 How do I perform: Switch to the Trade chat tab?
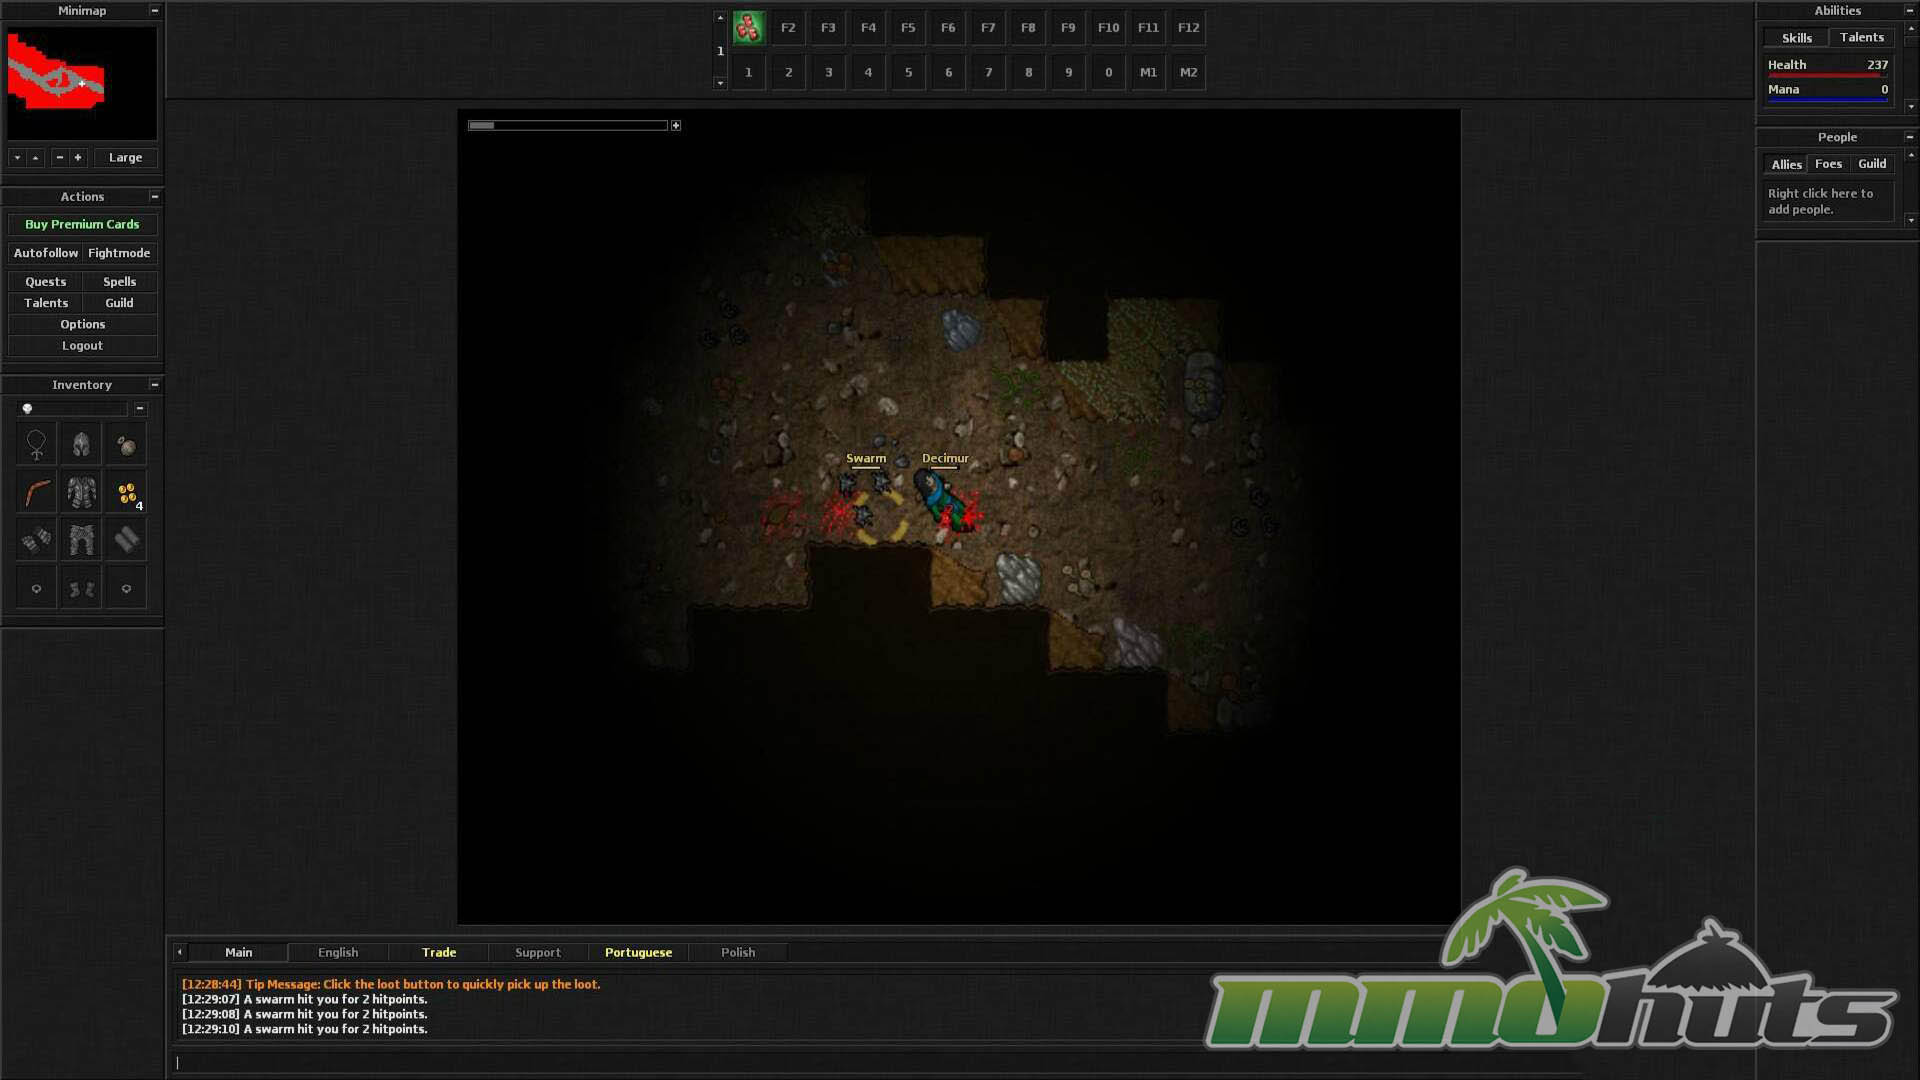(x=439, y=952)
